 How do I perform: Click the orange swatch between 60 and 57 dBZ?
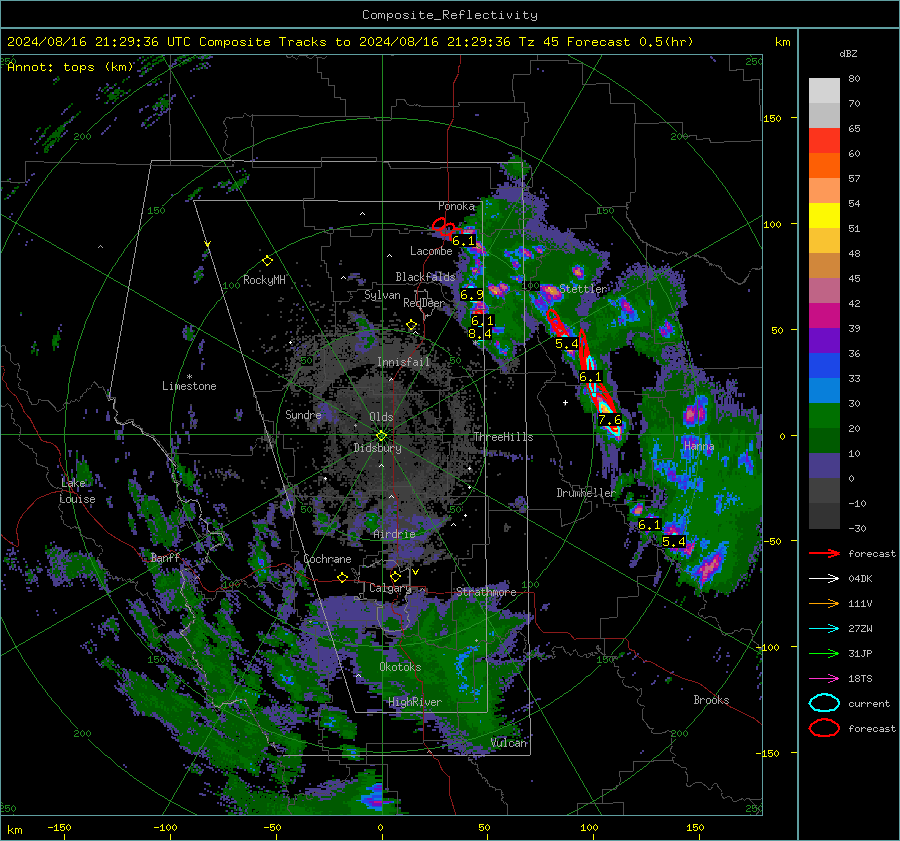tap(824, 166)
